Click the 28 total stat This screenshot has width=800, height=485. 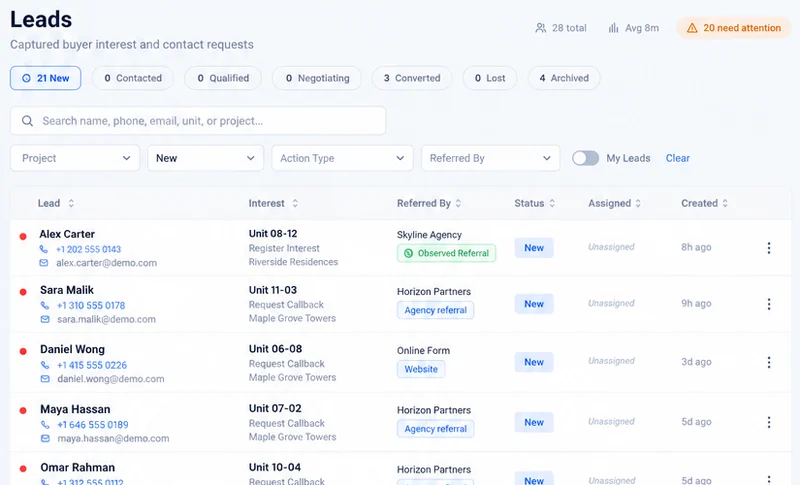click(561, 28)
